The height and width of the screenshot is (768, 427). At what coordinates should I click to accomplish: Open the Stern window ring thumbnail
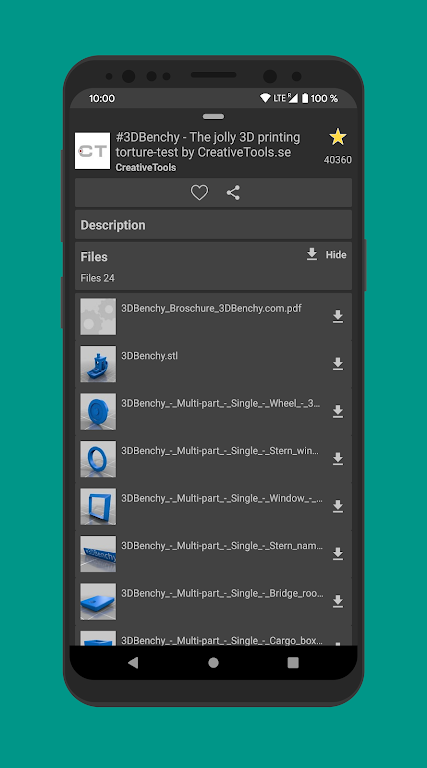coord(98,458)
